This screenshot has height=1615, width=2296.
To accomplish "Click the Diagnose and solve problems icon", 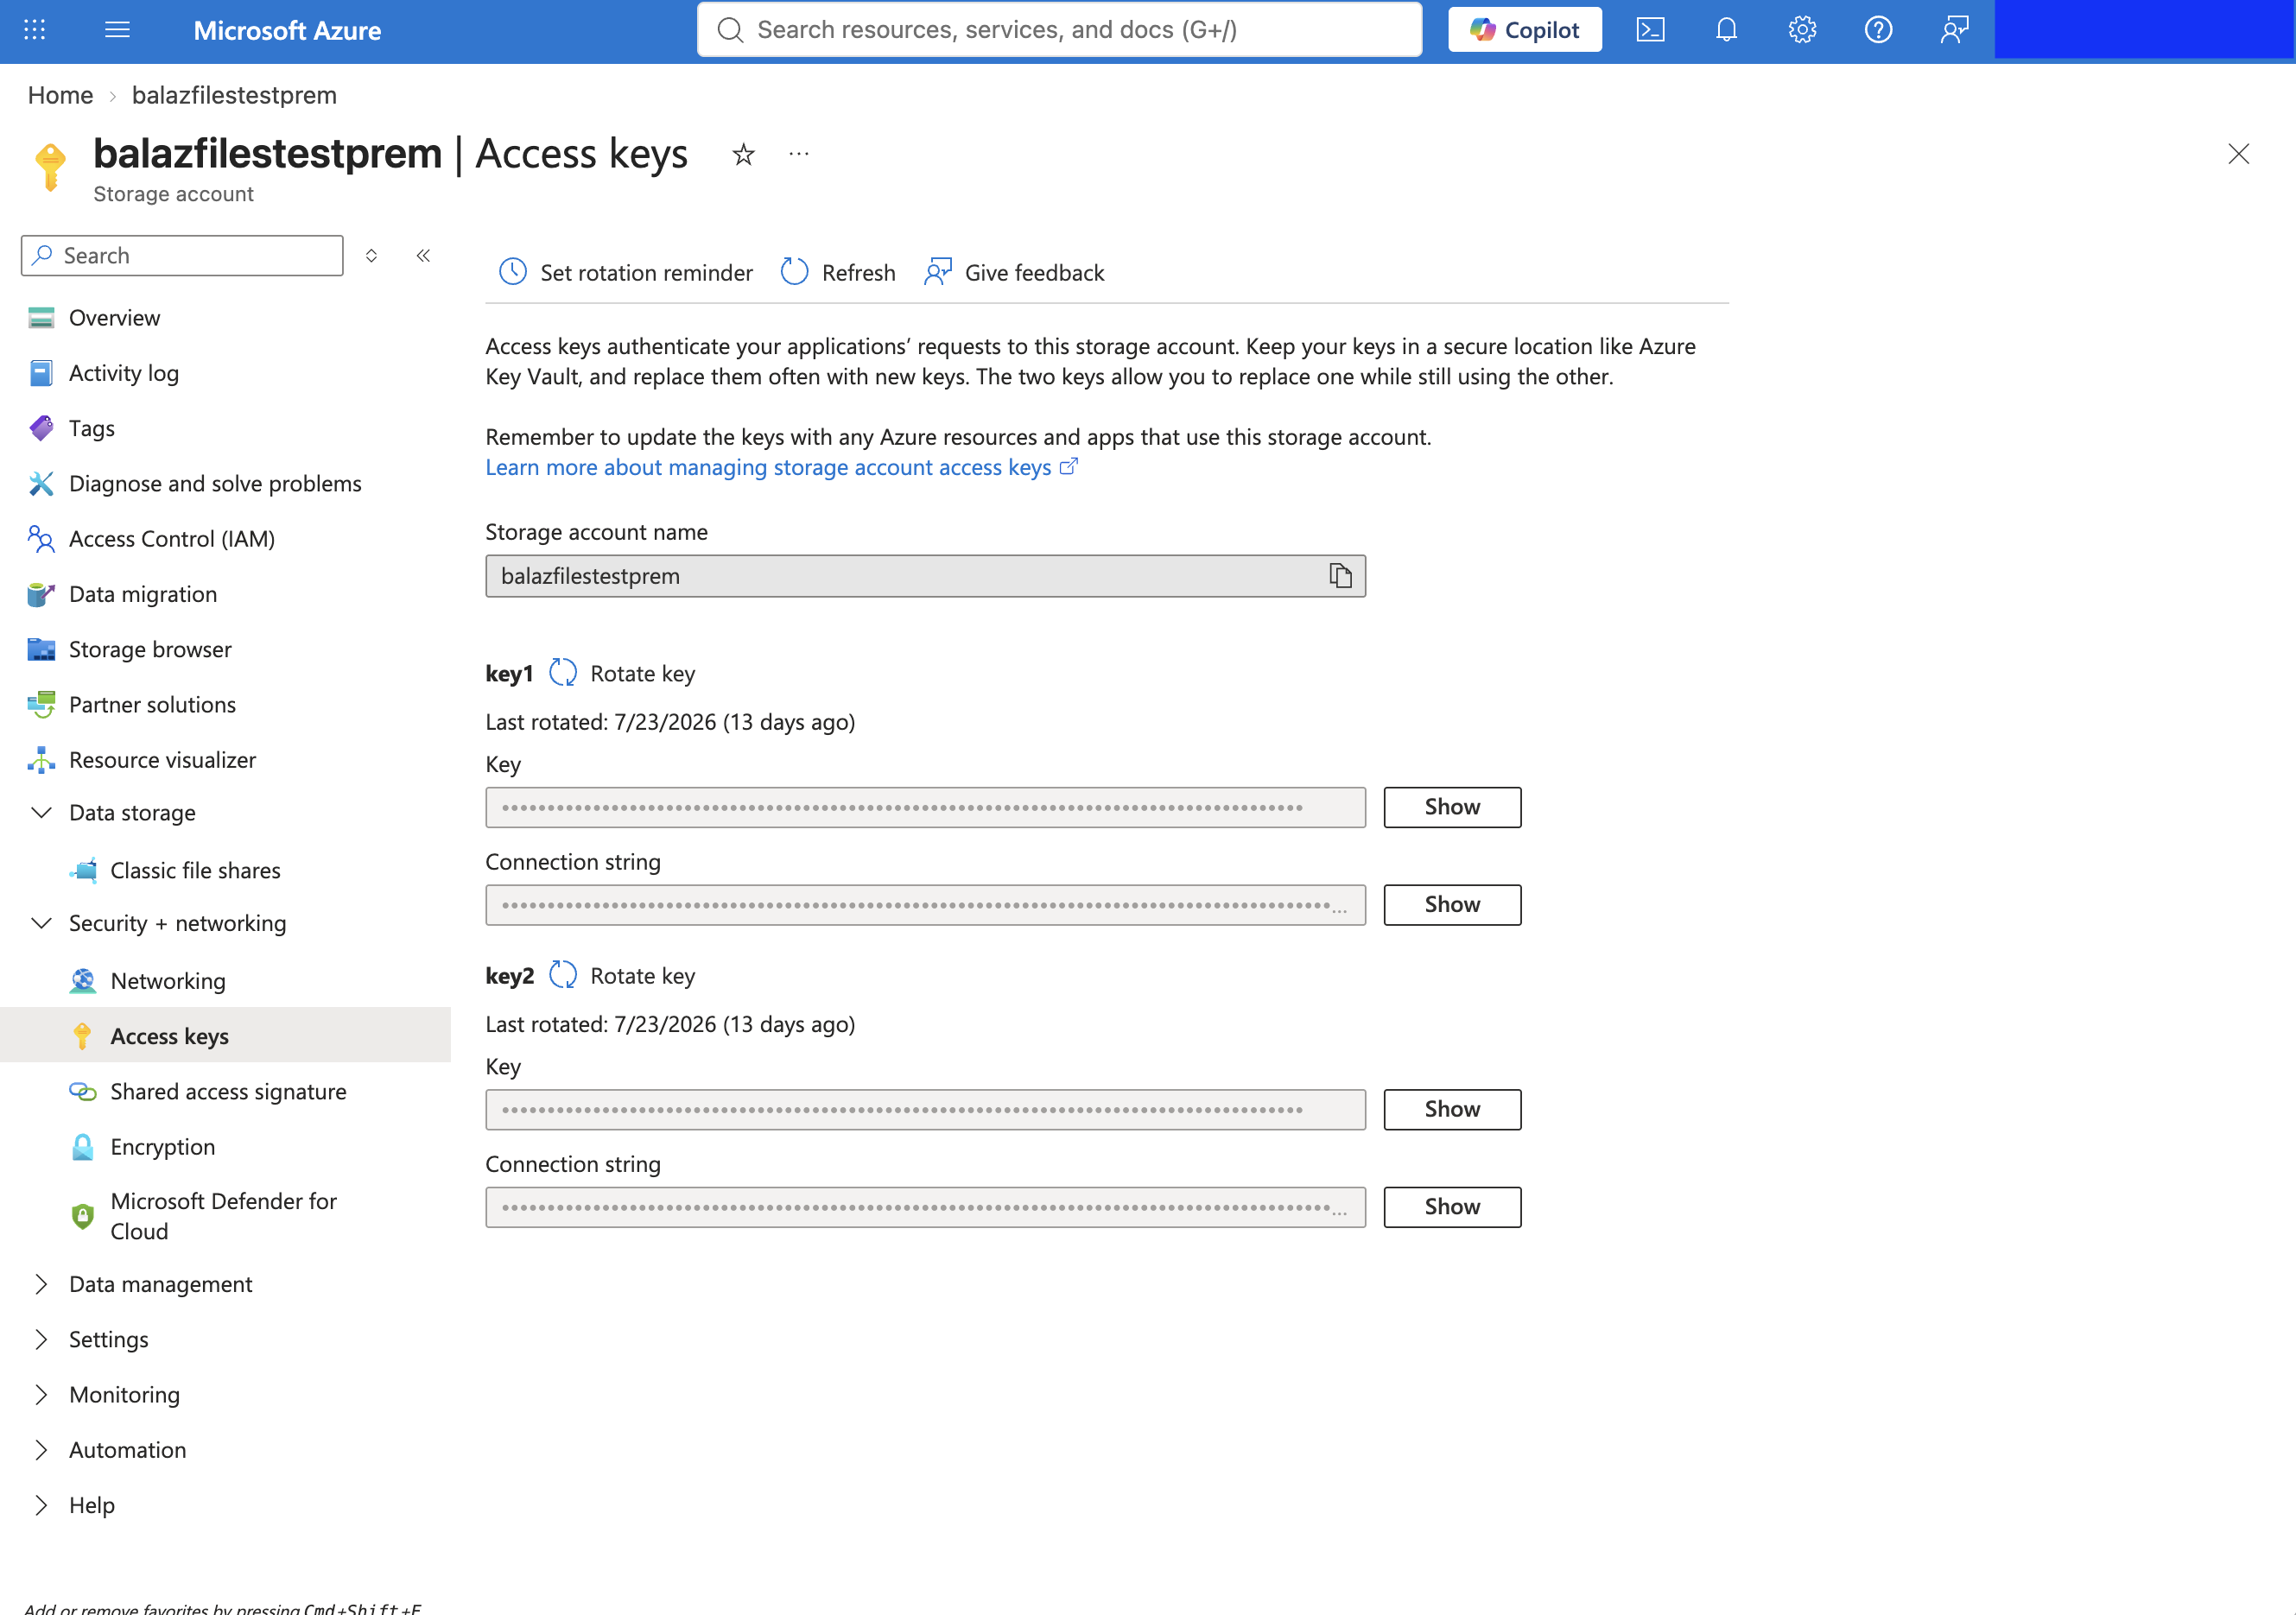I will (x=41, y=484).
